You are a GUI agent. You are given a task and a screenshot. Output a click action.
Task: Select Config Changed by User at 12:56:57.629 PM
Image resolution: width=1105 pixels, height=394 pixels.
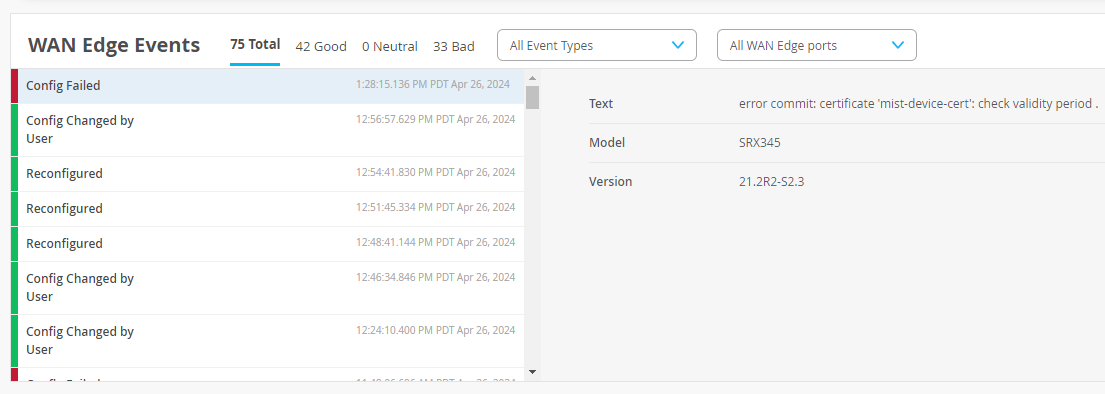click(x=268, y=130)
